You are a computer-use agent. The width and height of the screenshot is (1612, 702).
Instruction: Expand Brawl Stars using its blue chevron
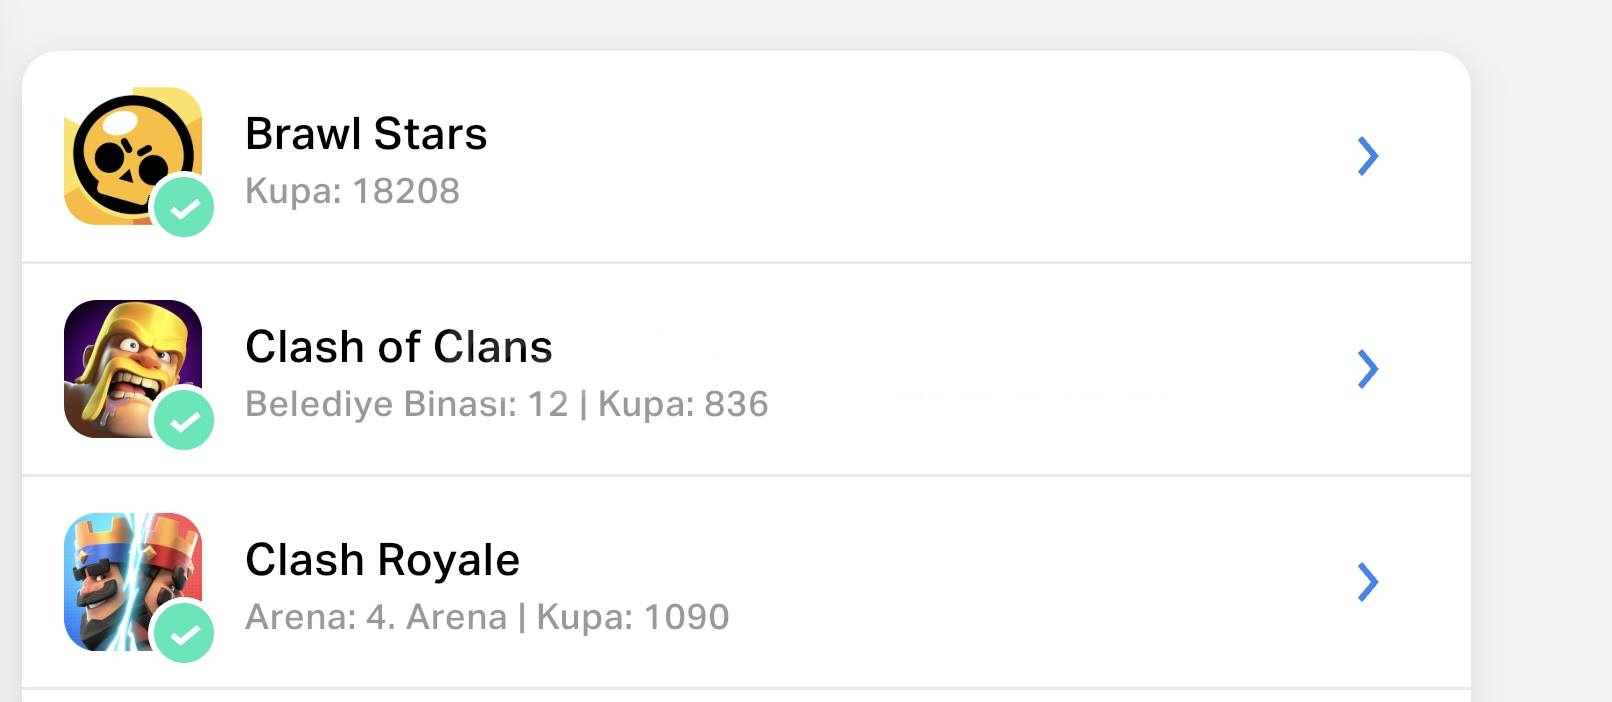click(x=1368, y=156)
